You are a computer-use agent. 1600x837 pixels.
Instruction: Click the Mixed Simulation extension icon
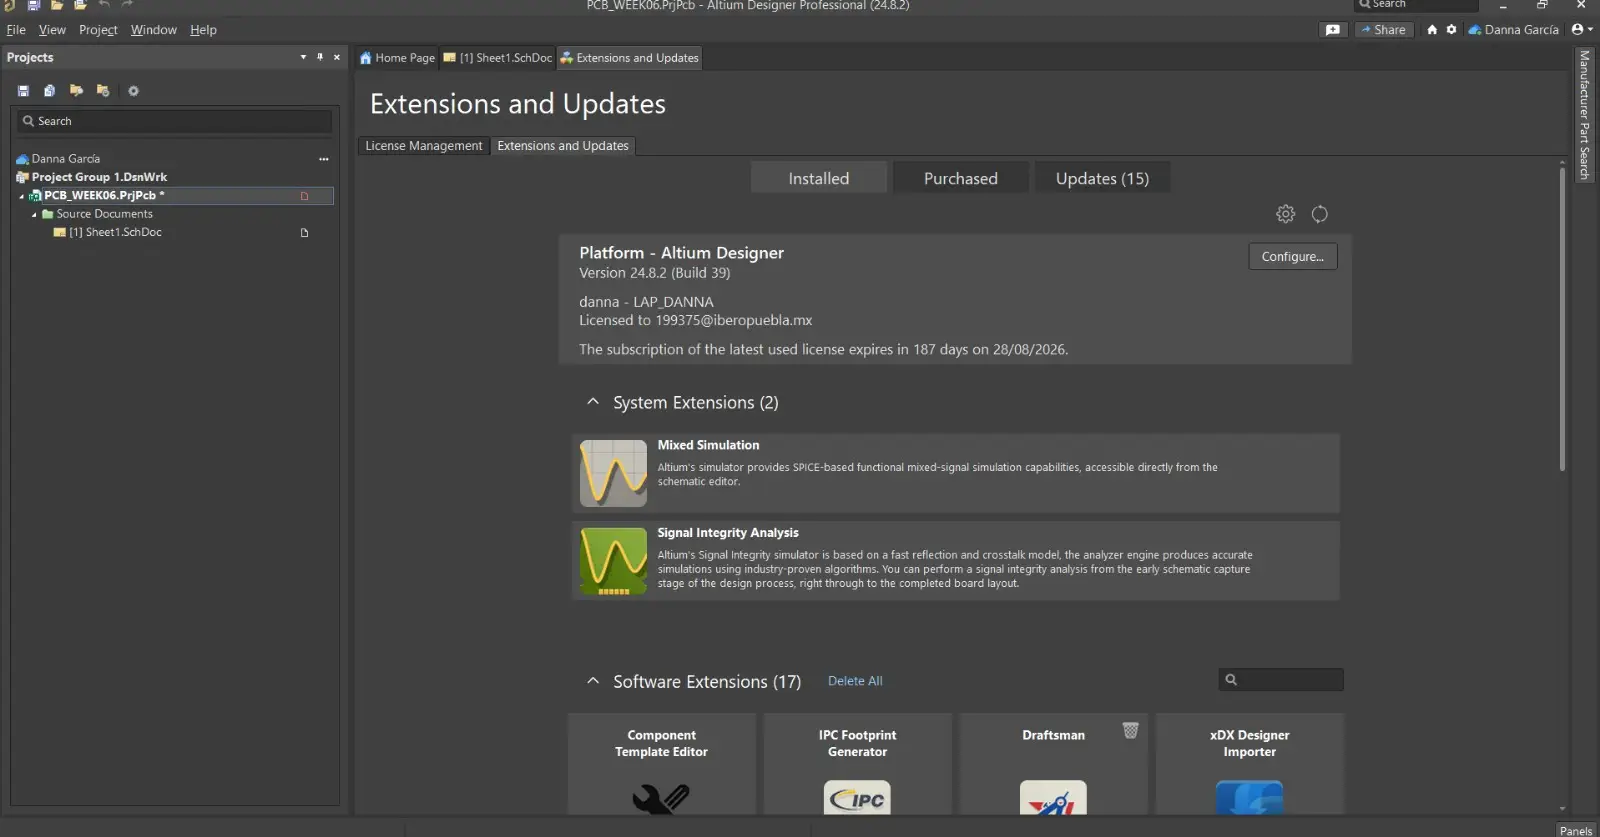click(613, 473)
